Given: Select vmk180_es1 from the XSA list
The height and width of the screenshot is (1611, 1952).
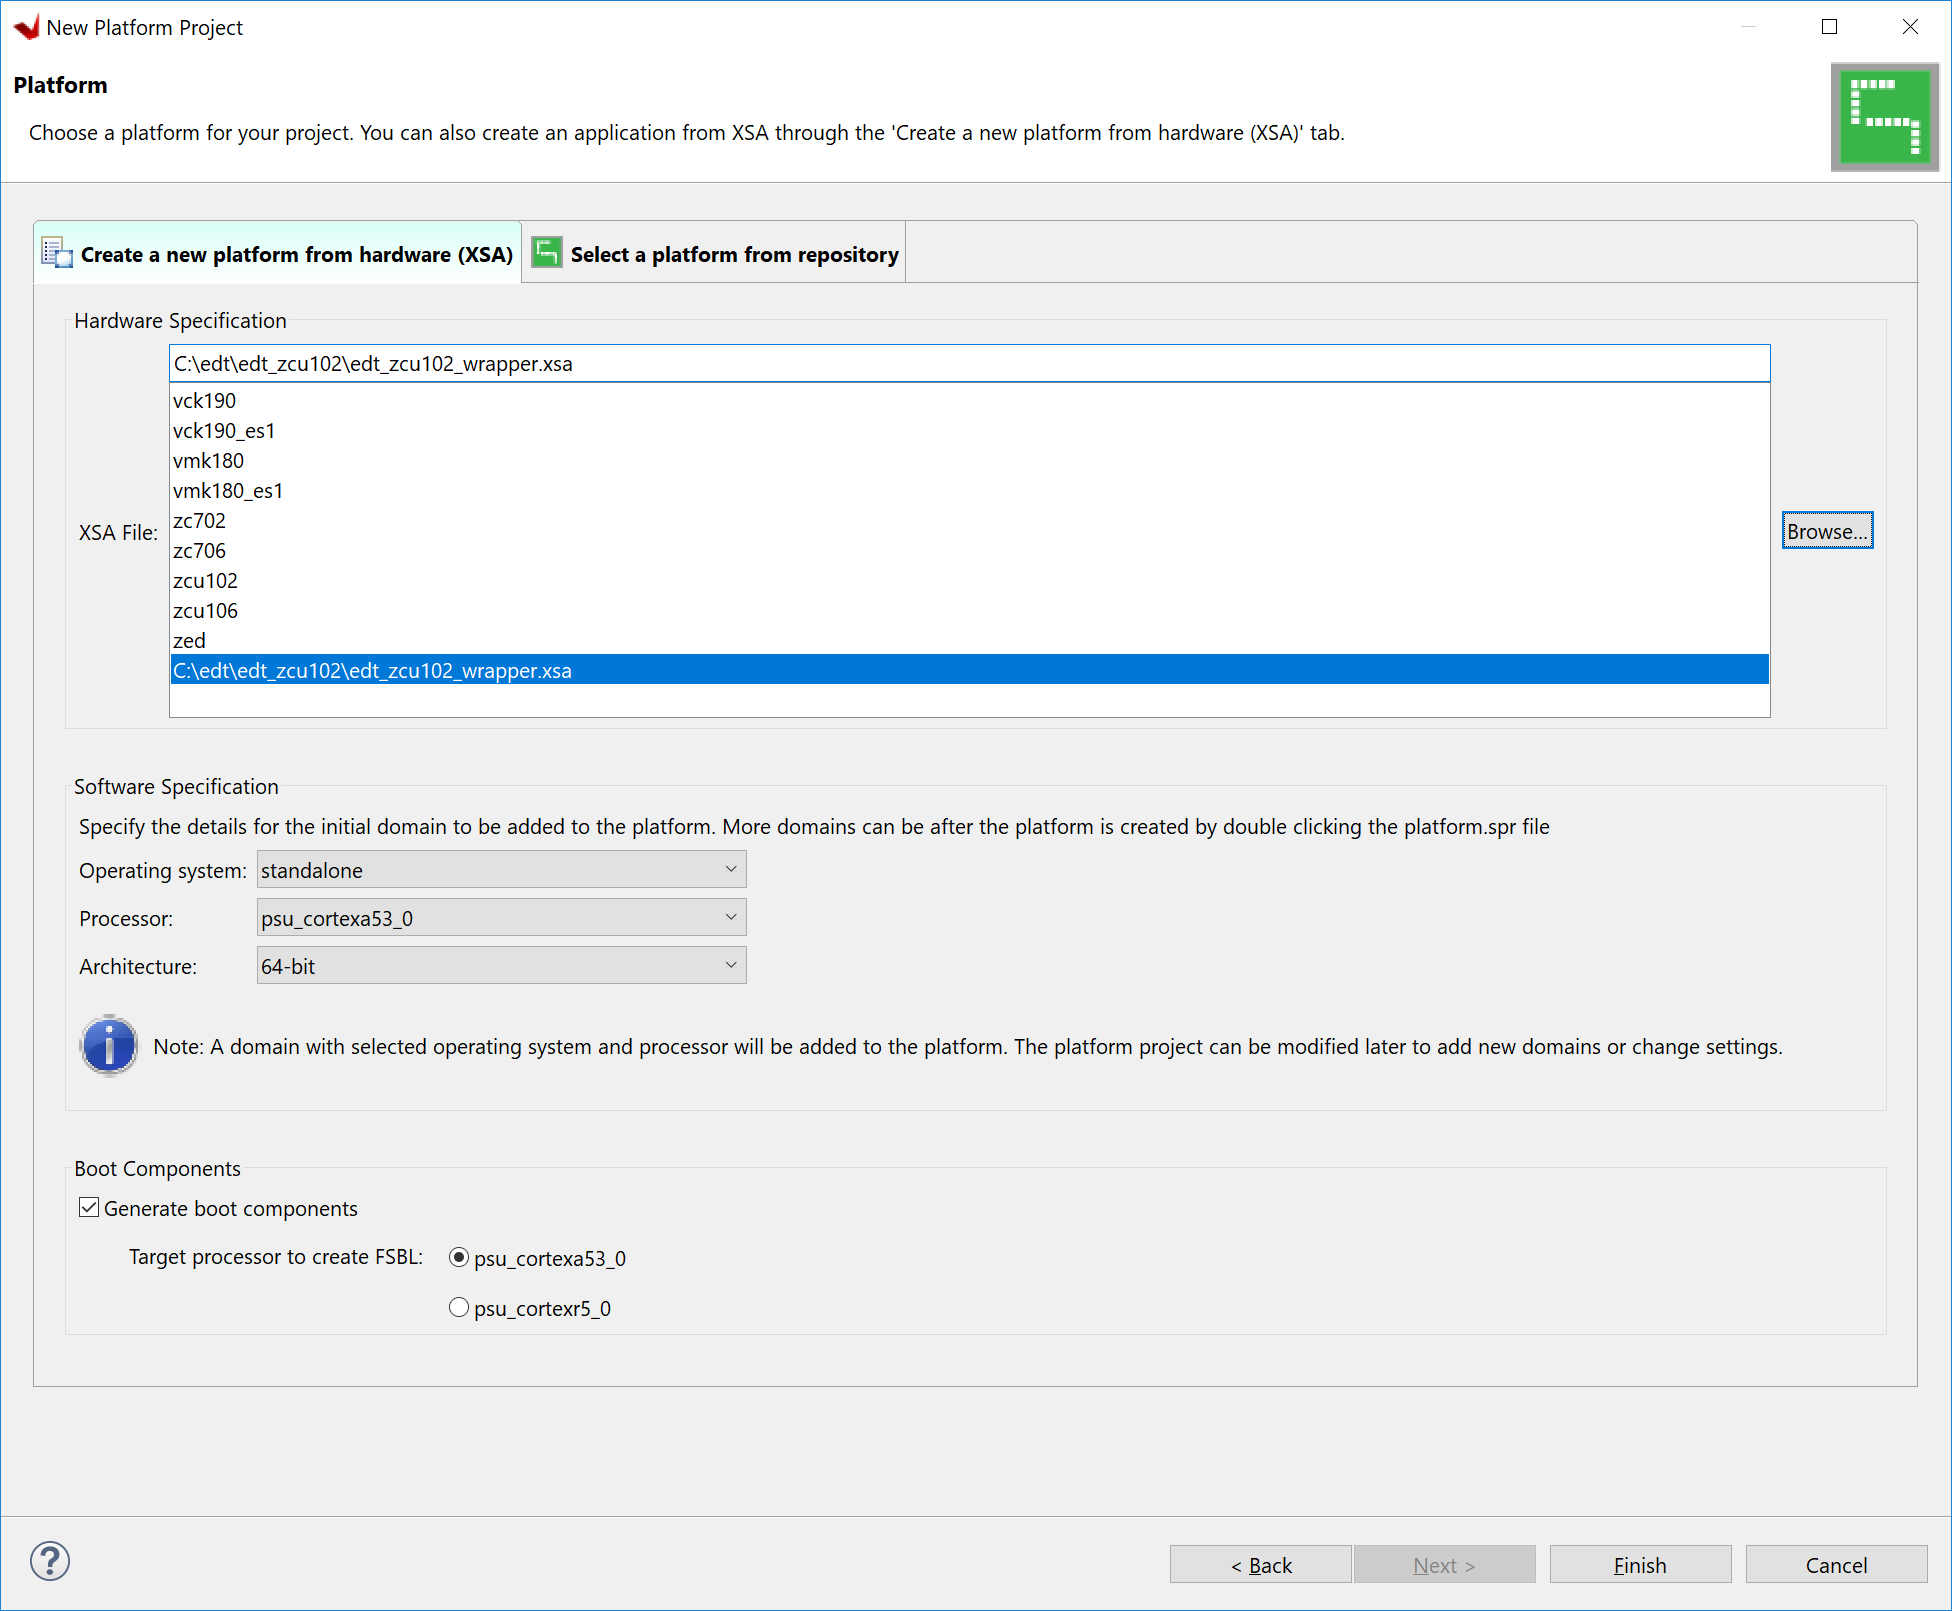Looking at the screenshot, I should [x=969, y=490].
